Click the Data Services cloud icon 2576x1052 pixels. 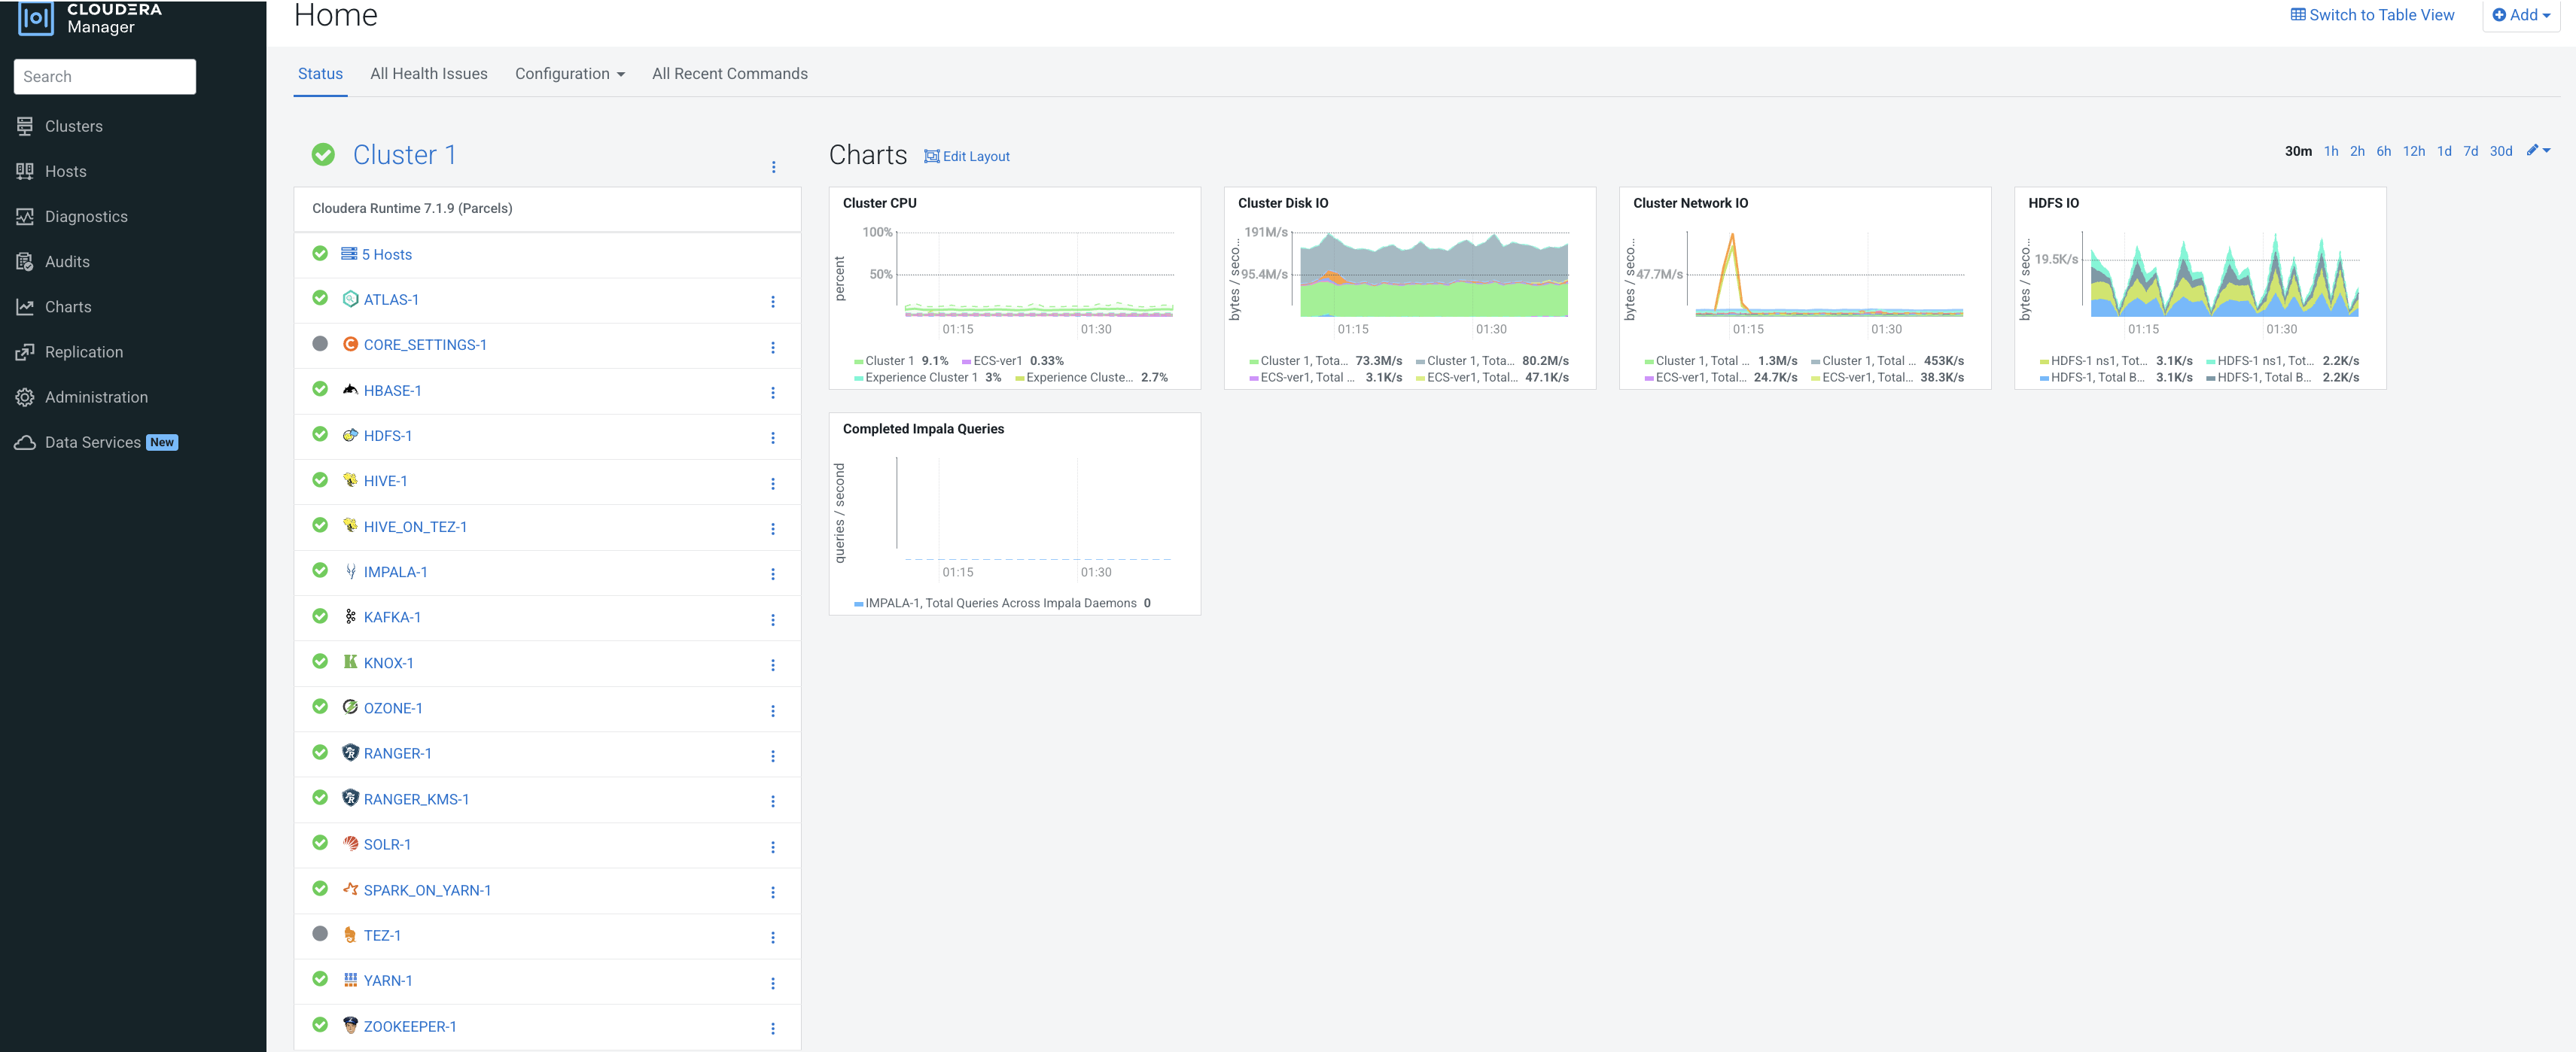[x=25, y=442]
